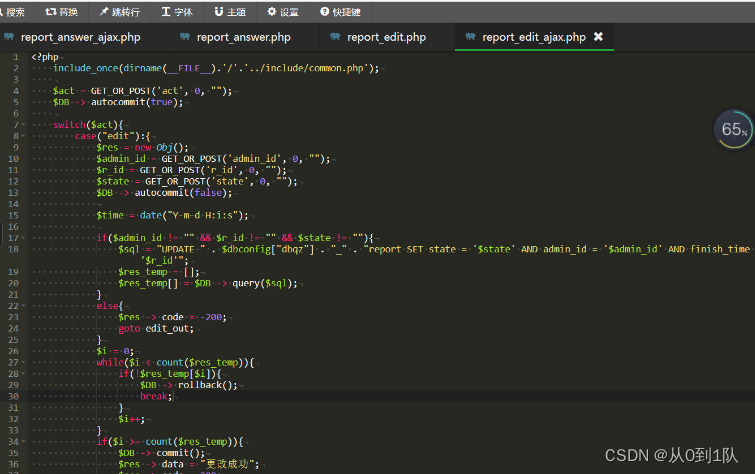Click "rollback();" on line 29

point(208,385)
